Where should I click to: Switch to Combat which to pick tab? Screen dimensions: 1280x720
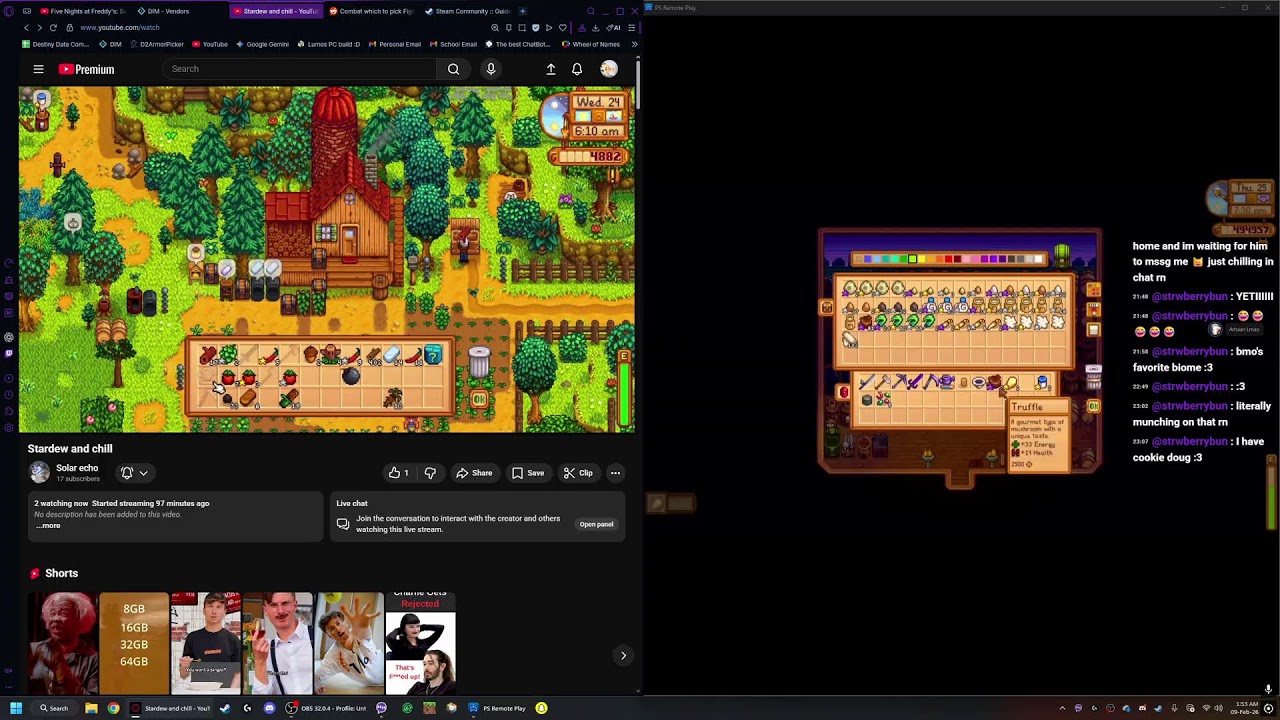click(370, 11)
